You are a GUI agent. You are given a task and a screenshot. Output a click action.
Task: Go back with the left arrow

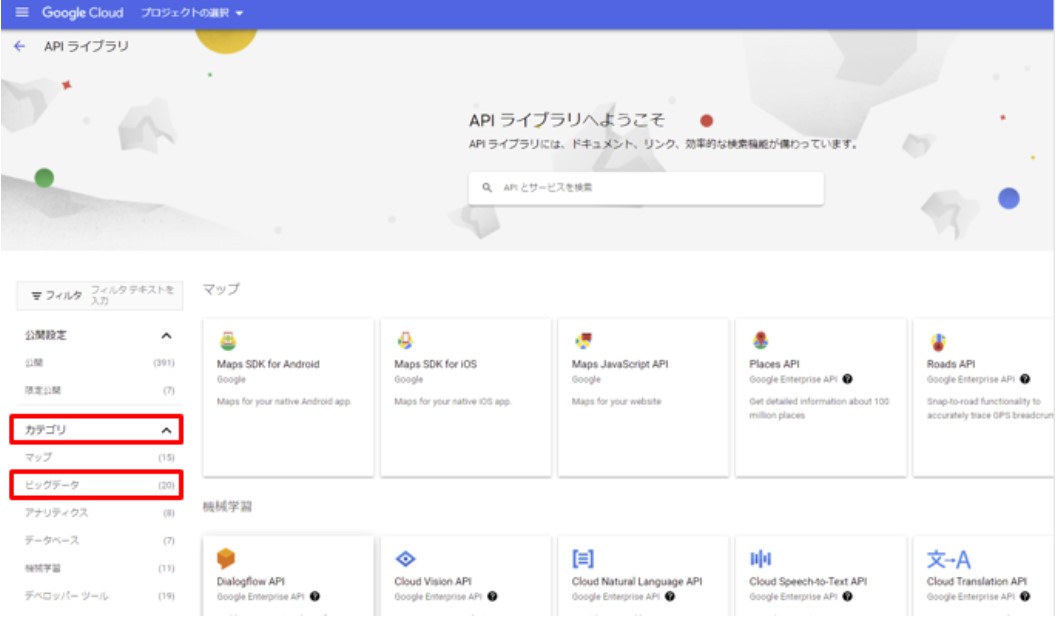tap(20, 46)
